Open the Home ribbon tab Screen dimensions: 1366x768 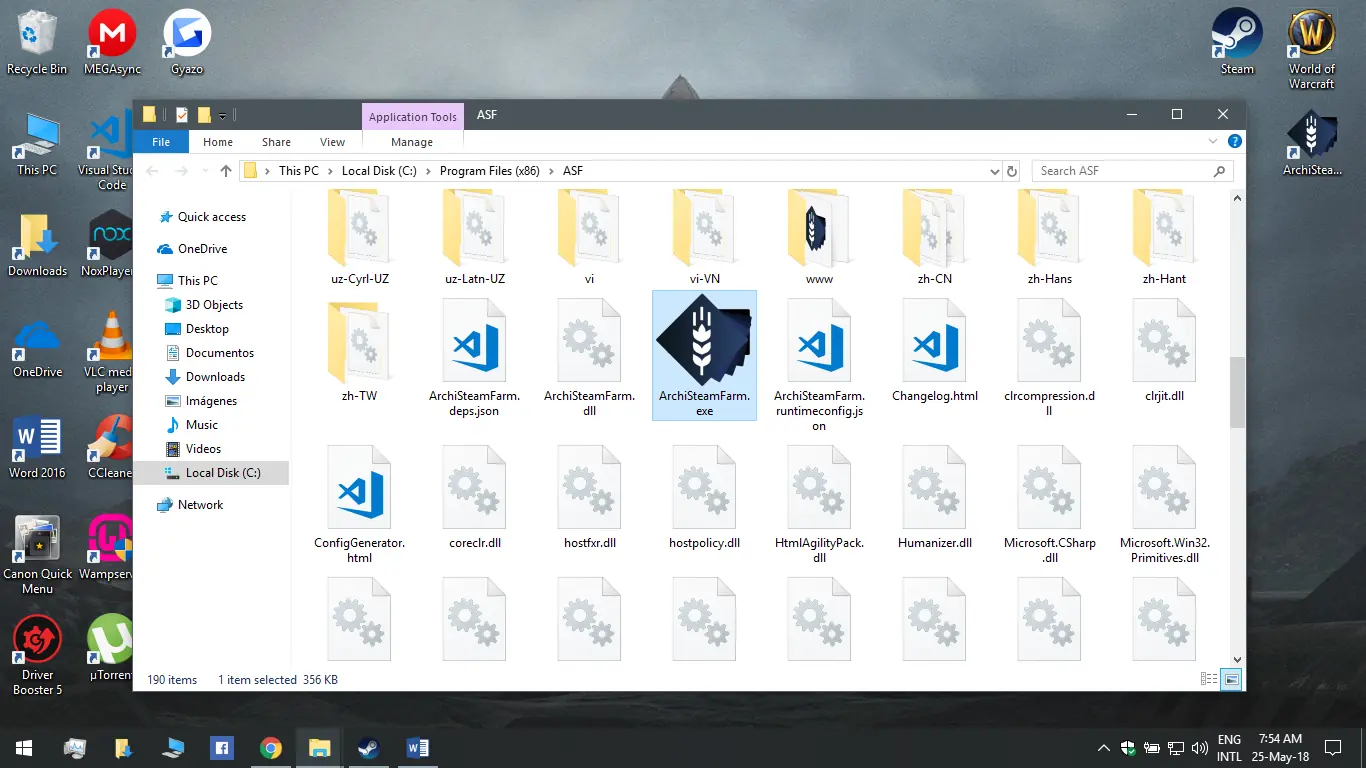218,142
